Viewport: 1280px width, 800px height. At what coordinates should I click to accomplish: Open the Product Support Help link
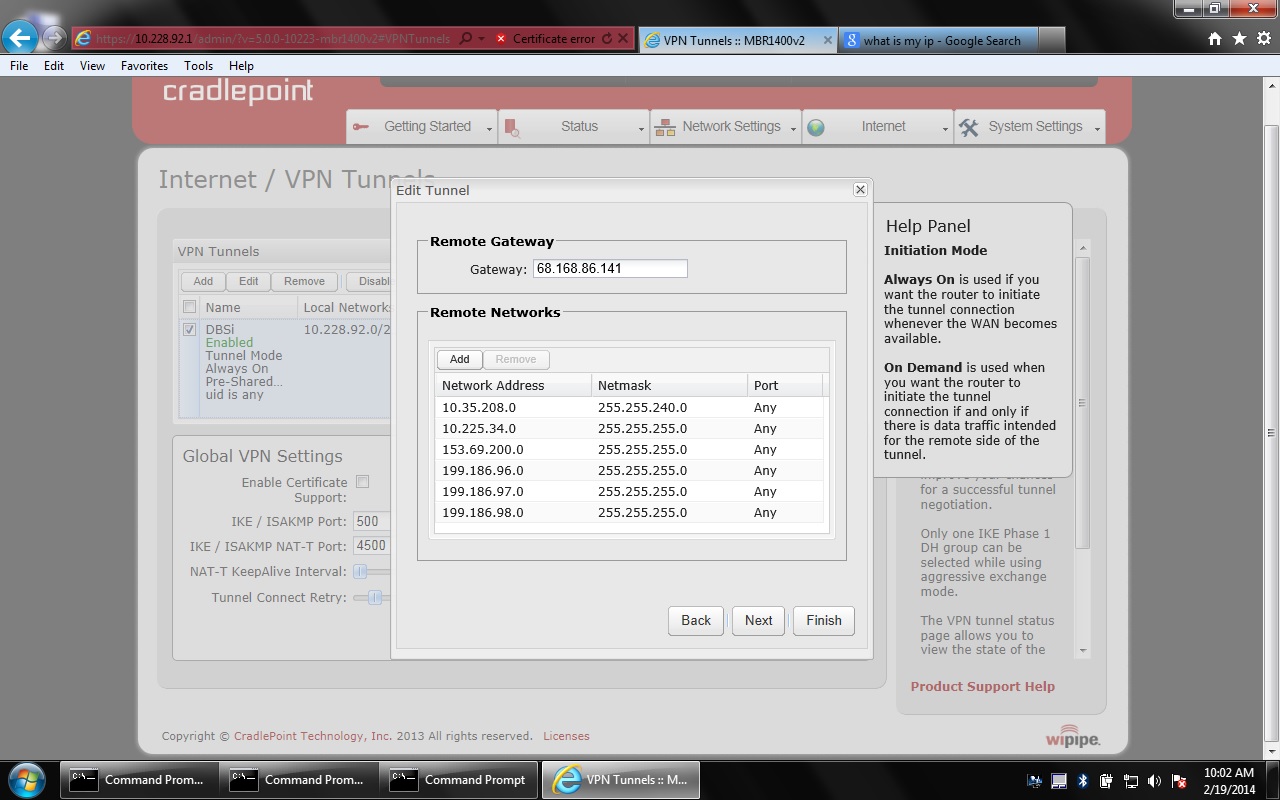click(982, 686)
